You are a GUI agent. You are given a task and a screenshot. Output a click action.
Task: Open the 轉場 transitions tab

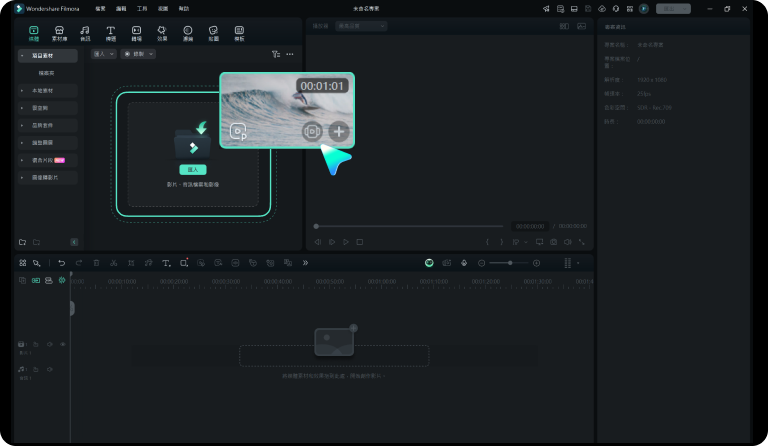point(137,33)
